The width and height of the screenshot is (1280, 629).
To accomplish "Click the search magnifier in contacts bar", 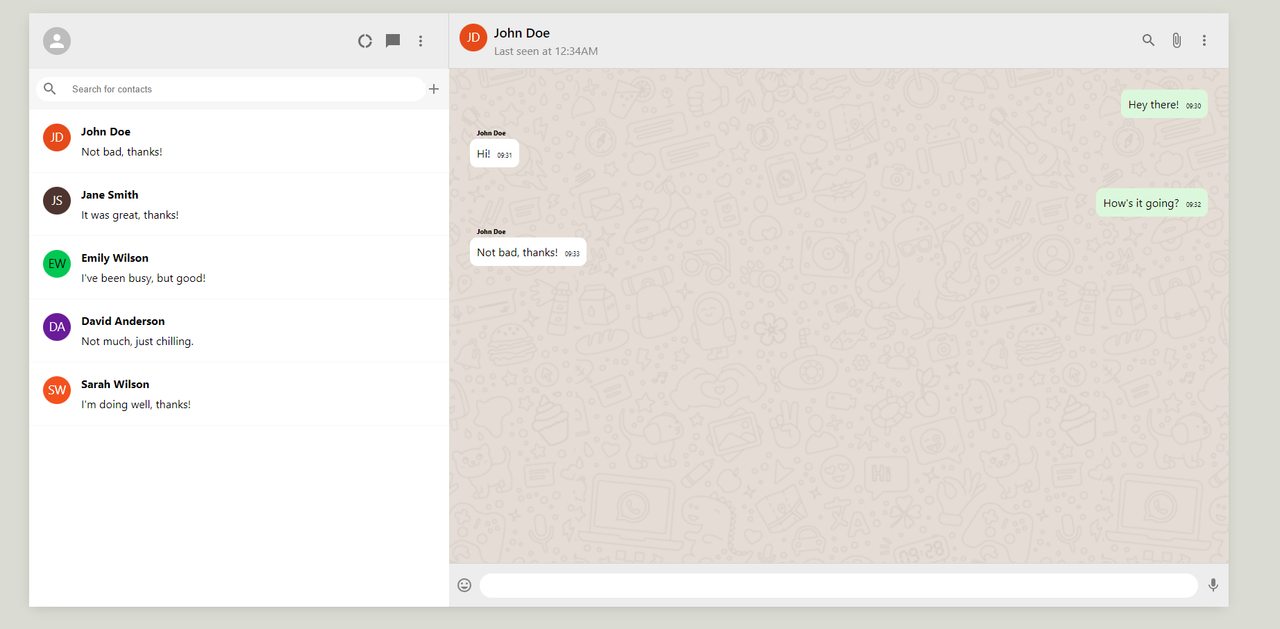I will pos(50,89).
